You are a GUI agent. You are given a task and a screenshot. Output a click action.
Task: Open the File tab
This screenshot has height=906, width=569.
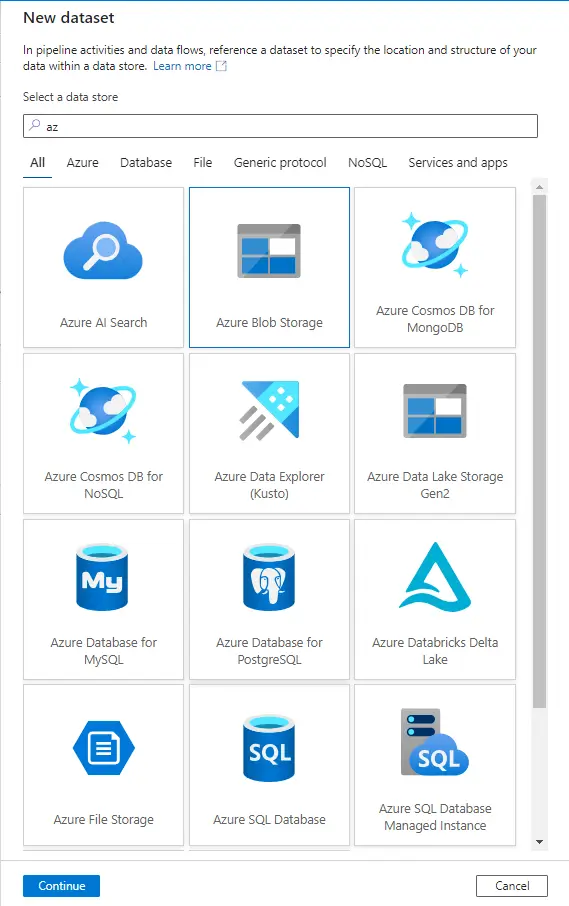point(203,162)
